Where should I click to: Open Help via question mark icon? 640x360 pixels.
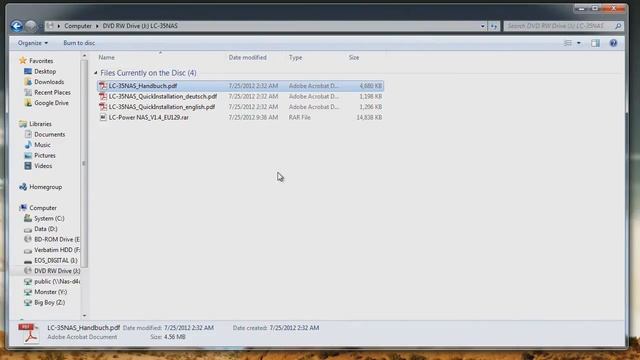613,43
